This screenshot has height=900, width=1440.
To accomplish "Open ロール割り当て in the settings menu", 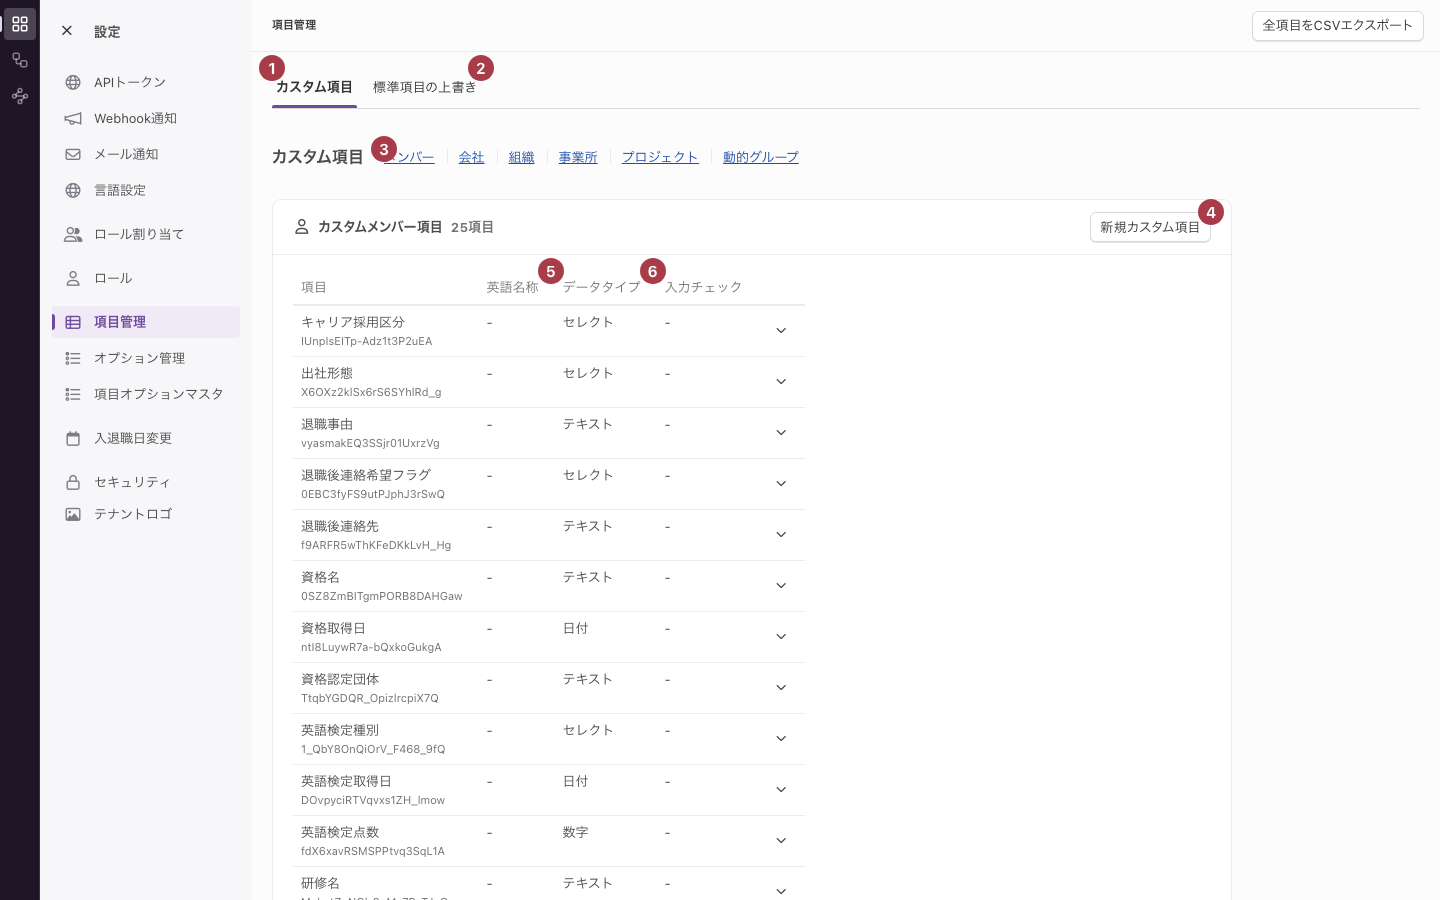I will point(146,234).
